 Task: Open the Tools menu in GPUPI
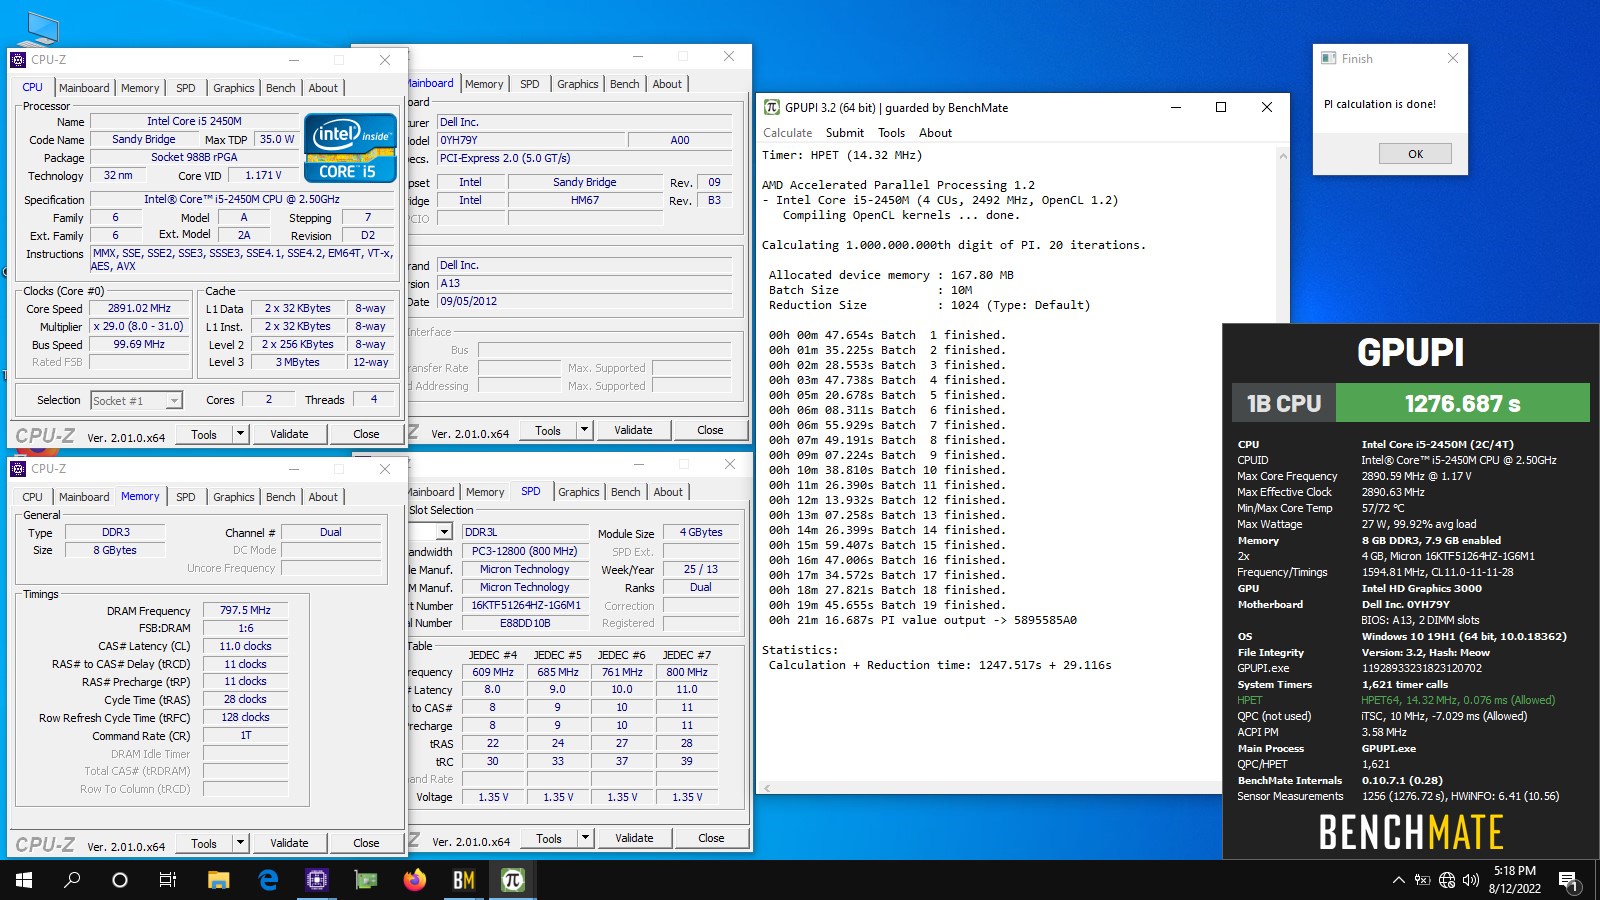[891, 133]
